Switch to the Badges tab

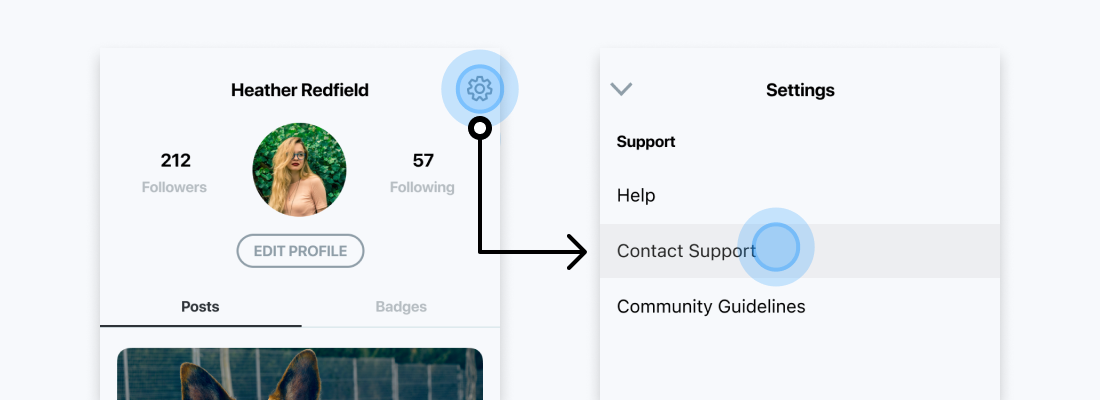tap(401, 307)
